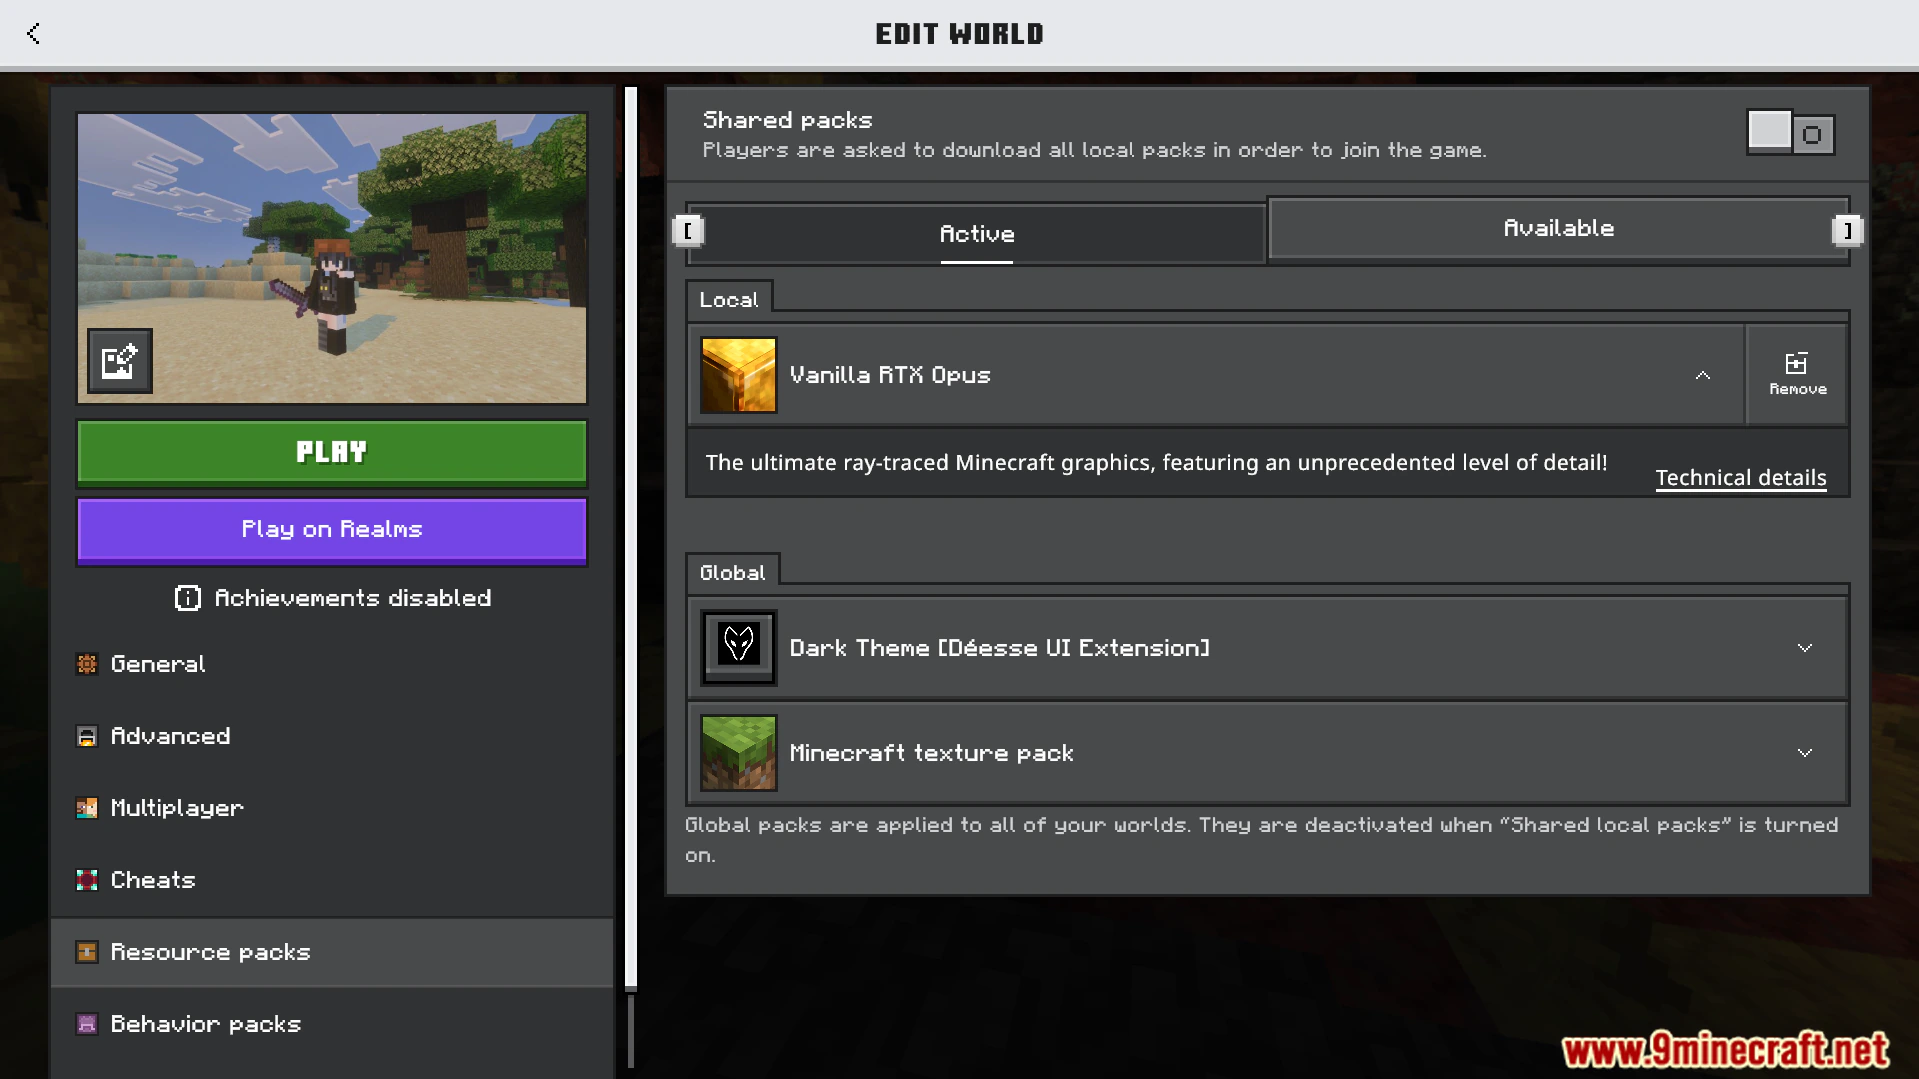Viewport: 1919px width, 1079px height.
Task: Go back using the top-left arrow
Action: pos(33,33)
